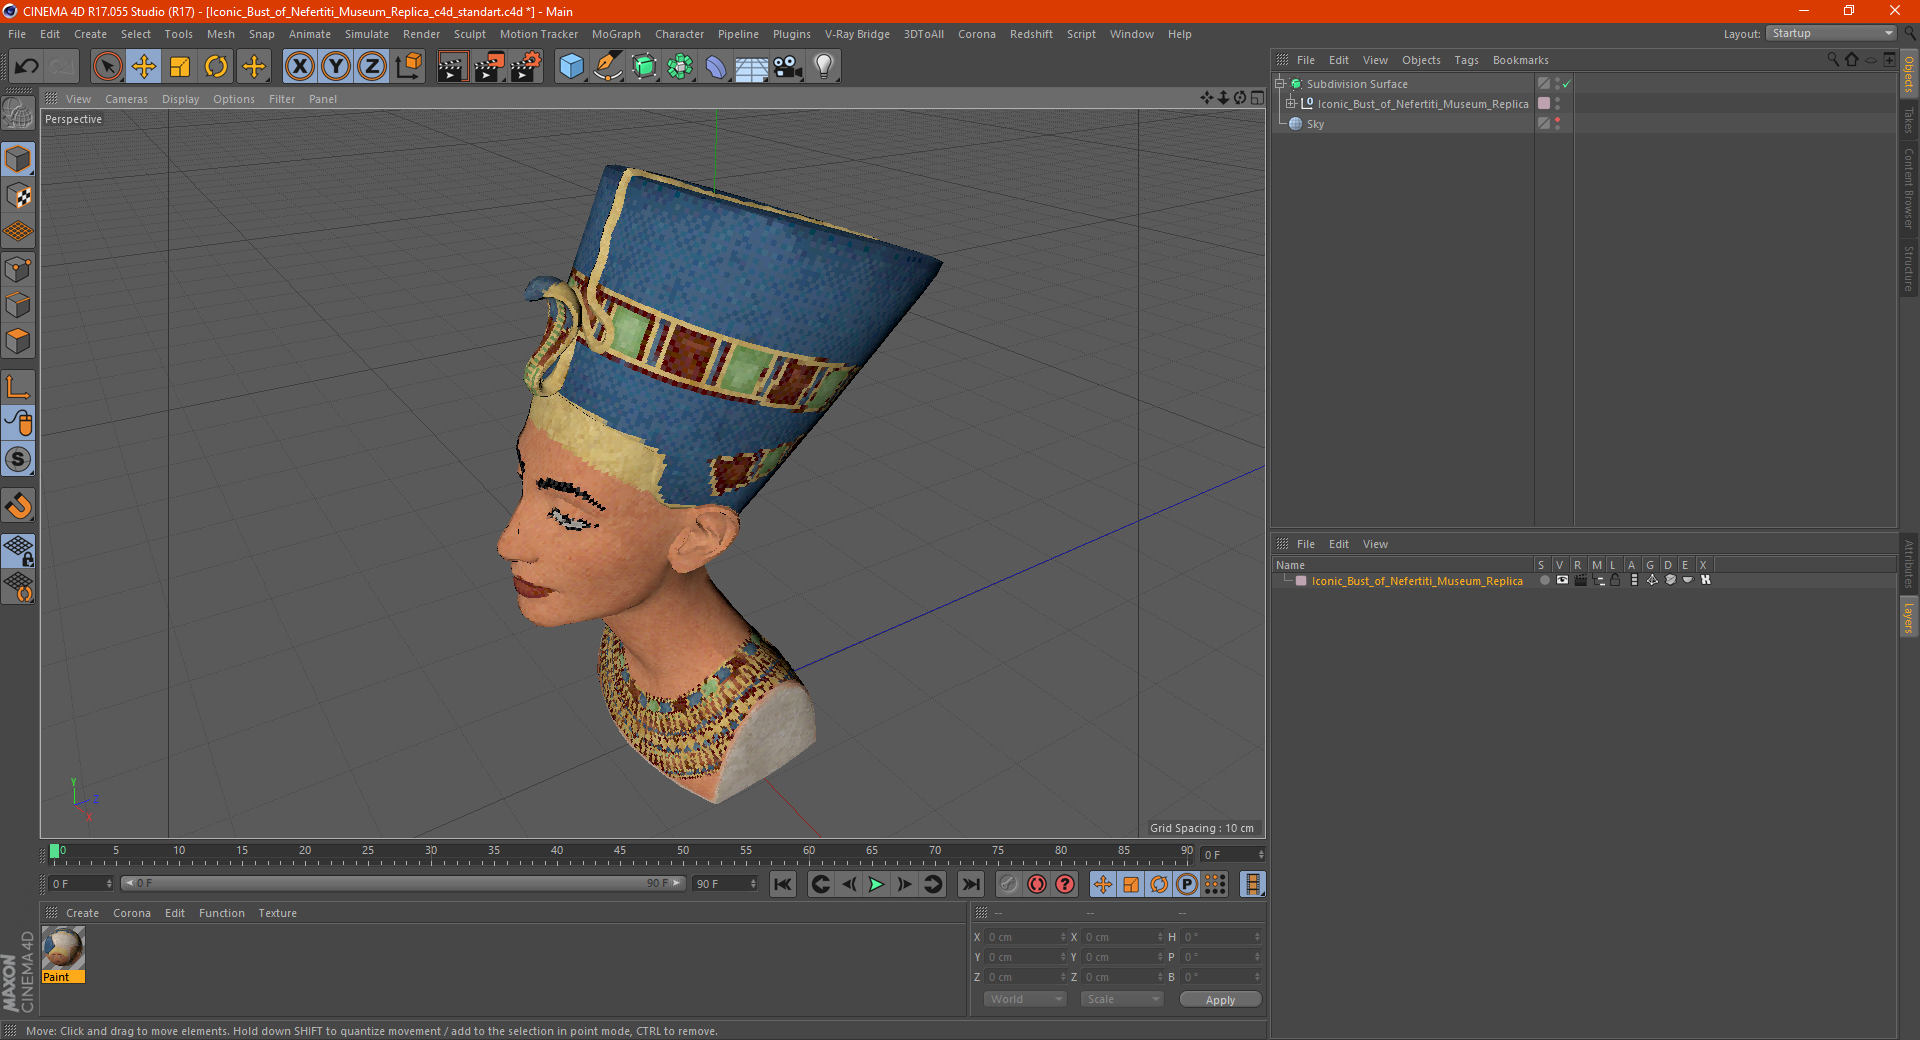The width and height of the screenshot is (1920, 1040).
Task: Add a Light object
Action: 823,67
